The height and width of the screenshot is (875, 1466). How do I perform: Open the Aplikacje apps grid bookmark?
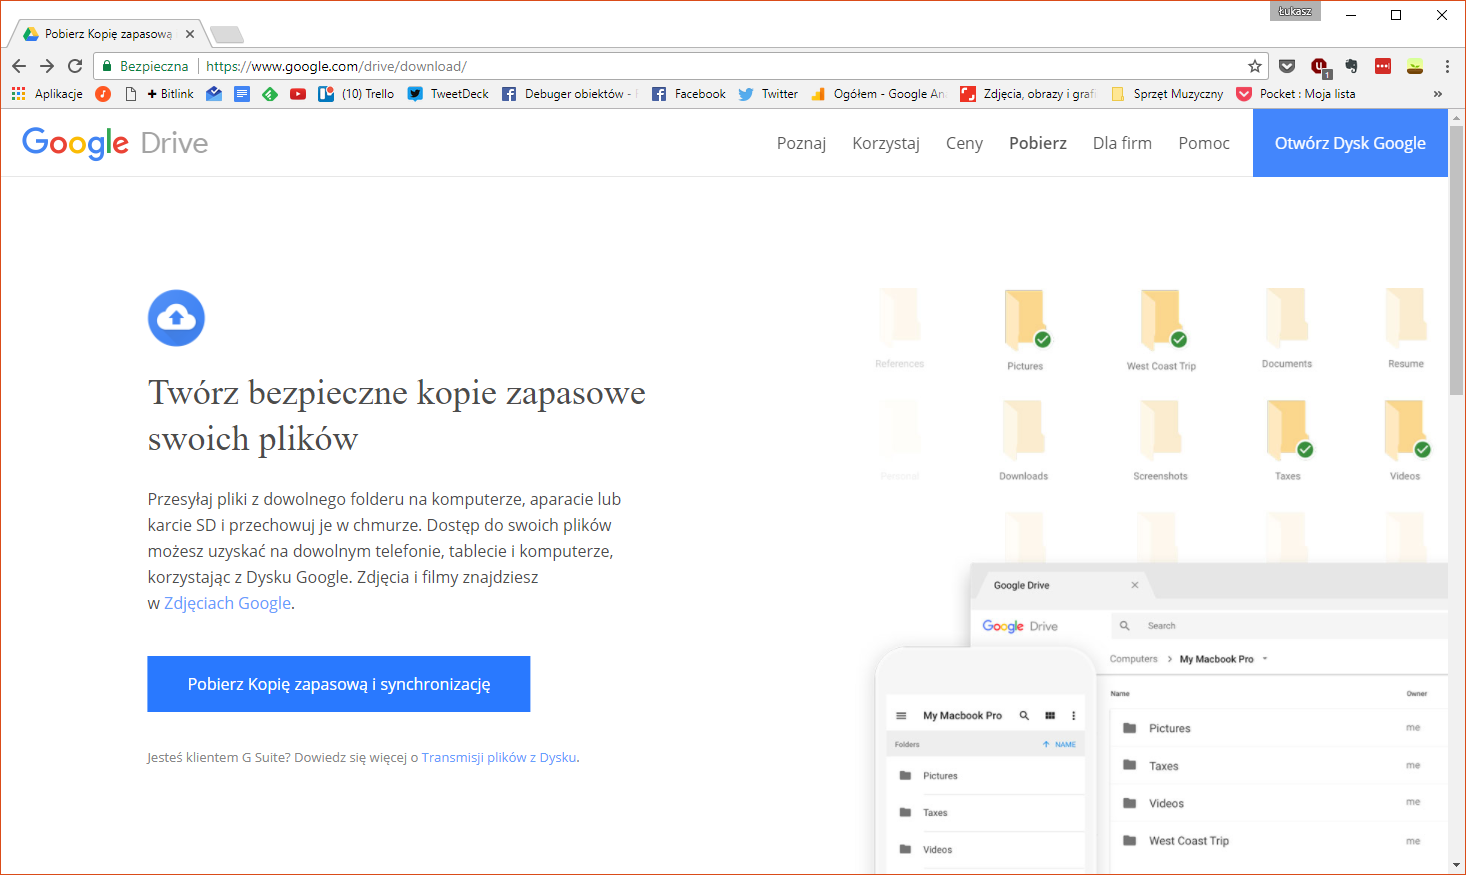[x=47, y=94]
